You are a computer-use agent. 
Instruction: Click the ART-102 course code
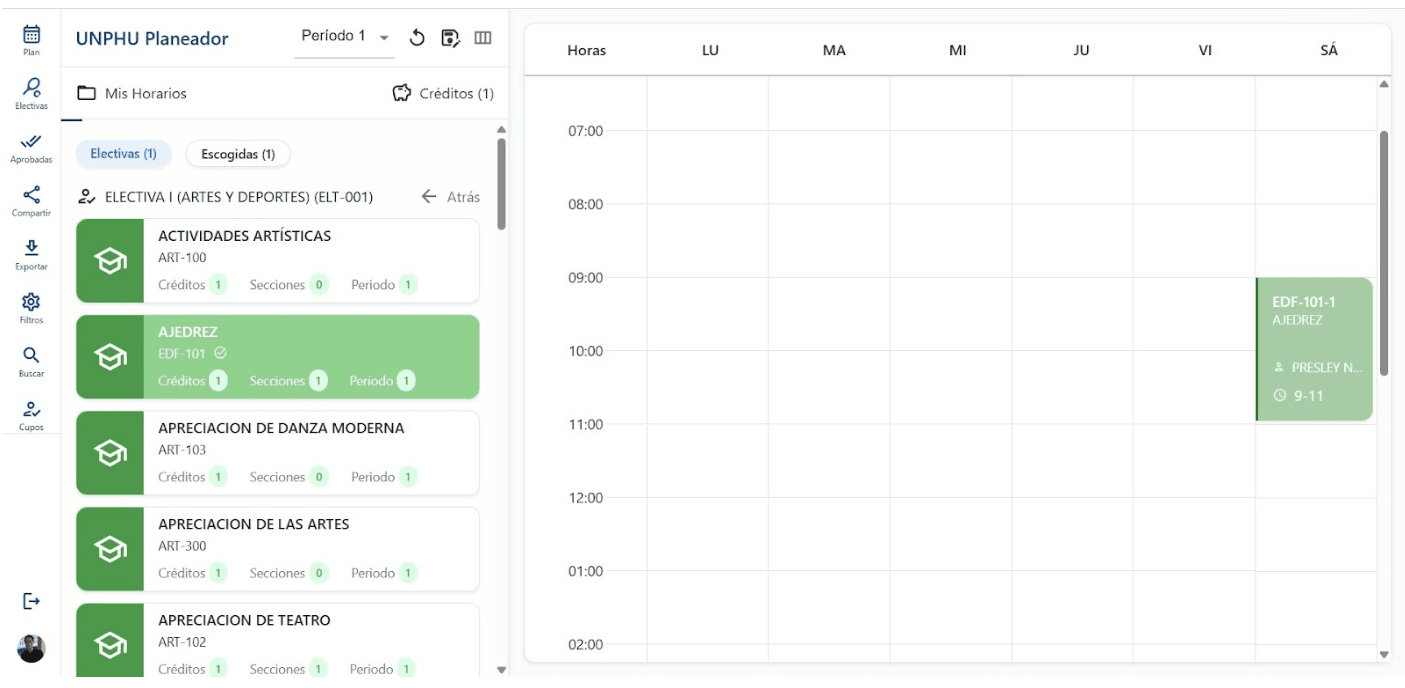(x=182, y=642)
